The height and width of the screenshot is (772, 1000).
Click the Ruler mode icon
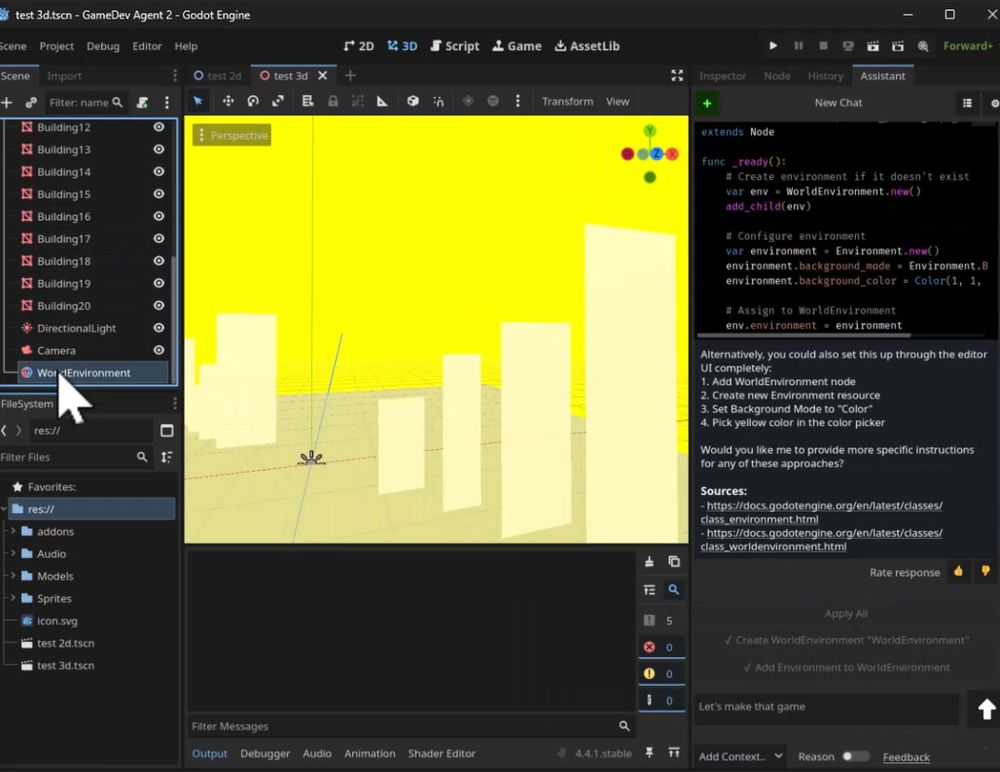382,101
